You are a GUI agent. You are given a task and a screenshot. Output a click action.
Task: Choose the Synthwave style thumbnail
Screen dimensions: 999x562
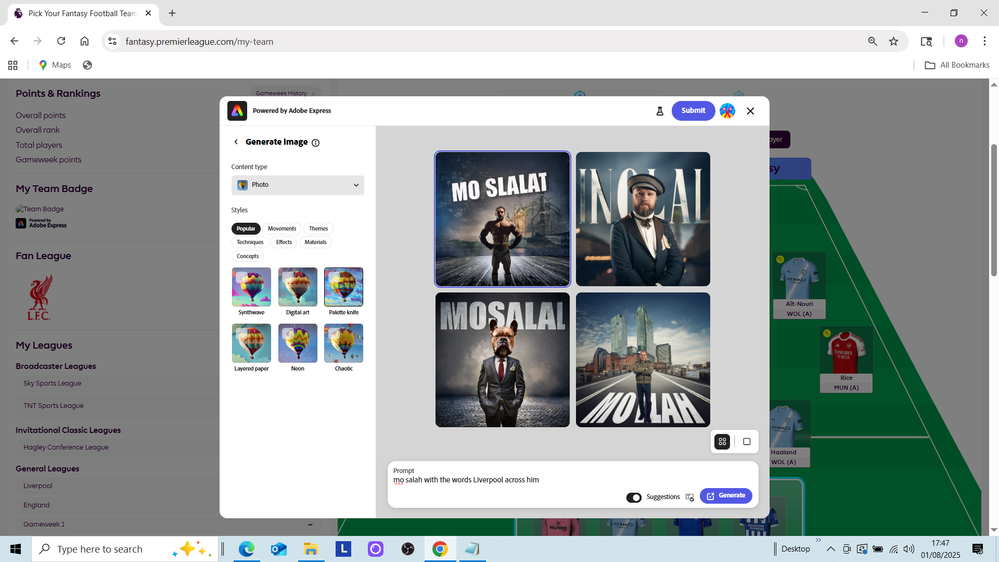point(251,287)
